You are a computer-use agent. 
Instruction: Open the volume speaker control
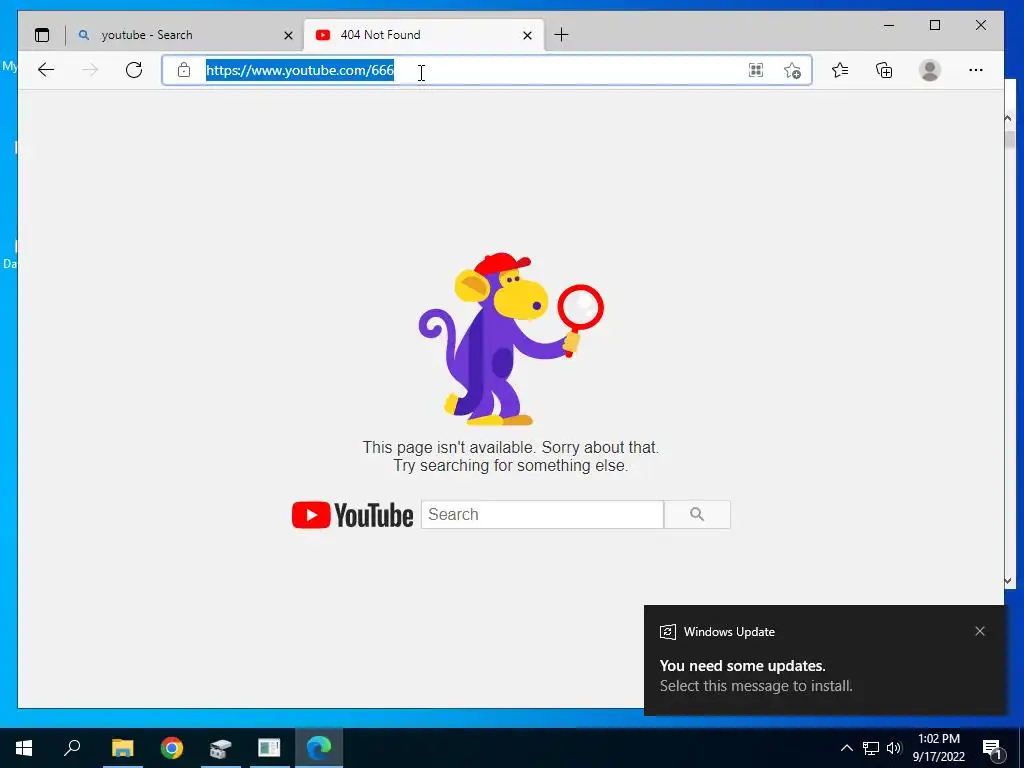point(894,748)
